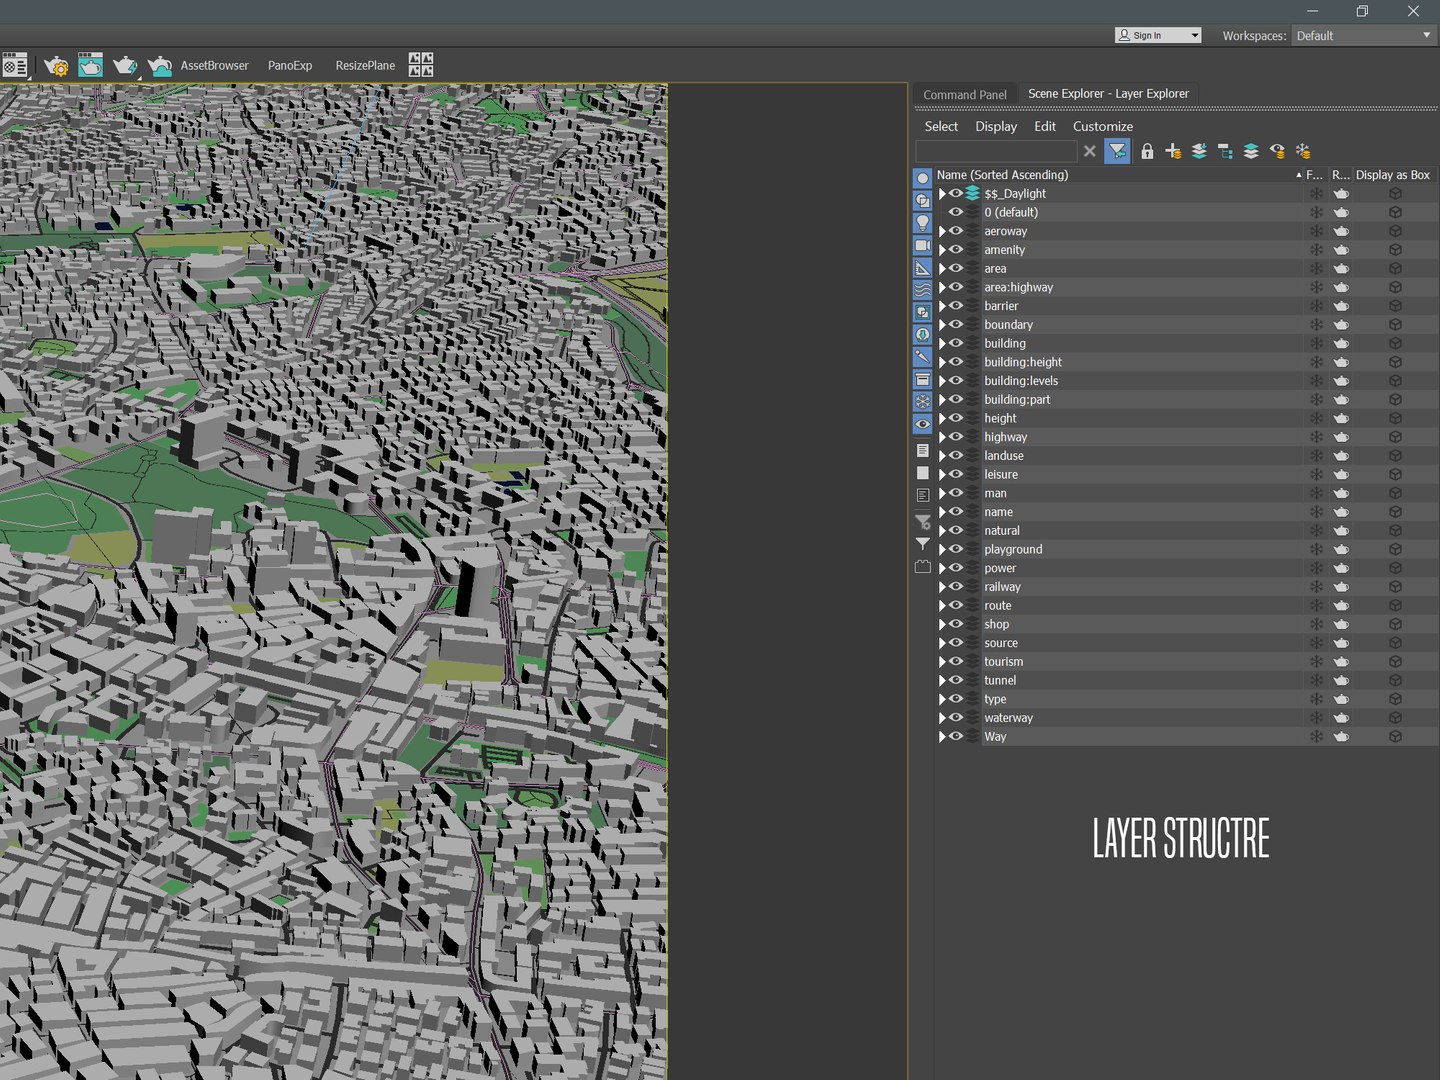Click the layer search input field

(996, 151)
